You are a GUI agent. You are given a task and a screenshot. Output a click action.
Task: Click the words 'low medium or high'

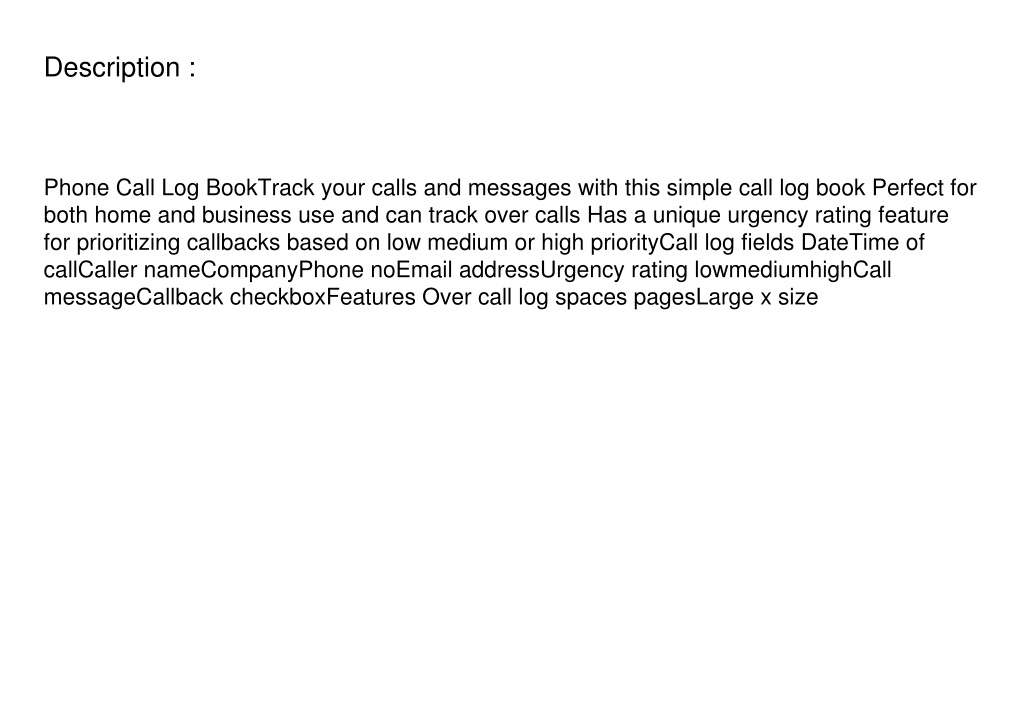coord(485,243)
